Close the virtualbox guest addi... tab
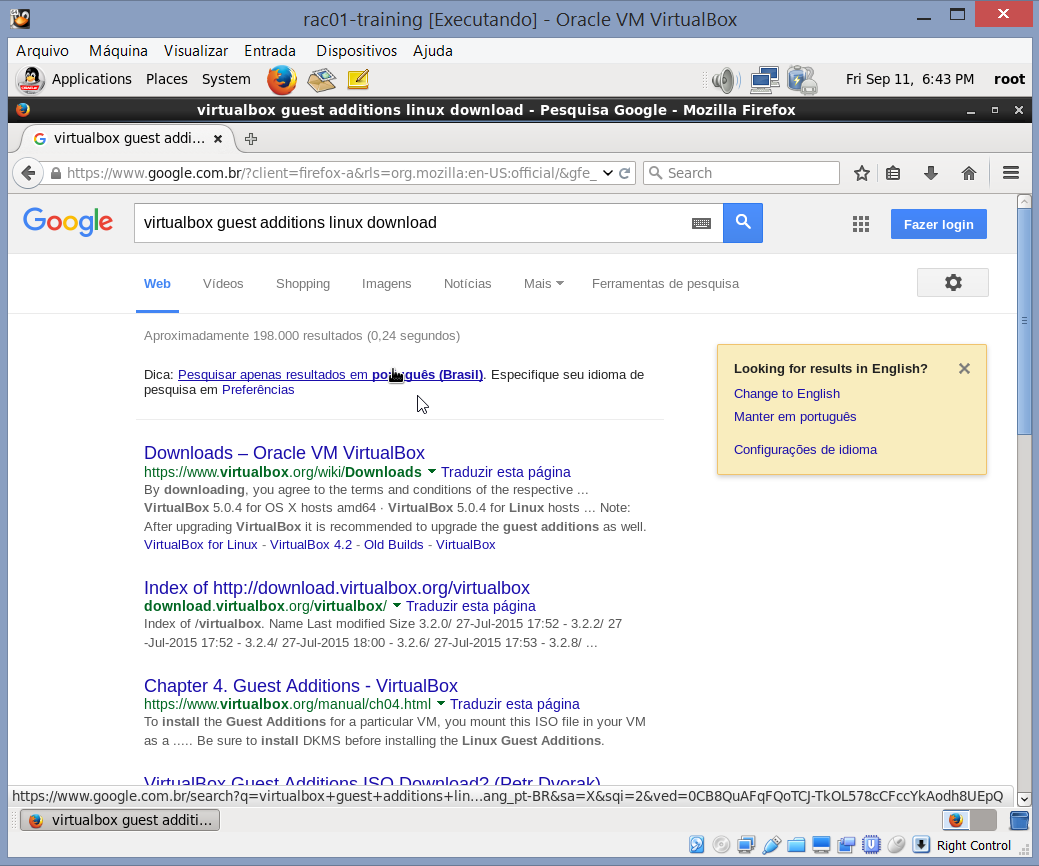The width and height of the screenshot is (1039, 866). pyautogui.click(x=218, y=138)
